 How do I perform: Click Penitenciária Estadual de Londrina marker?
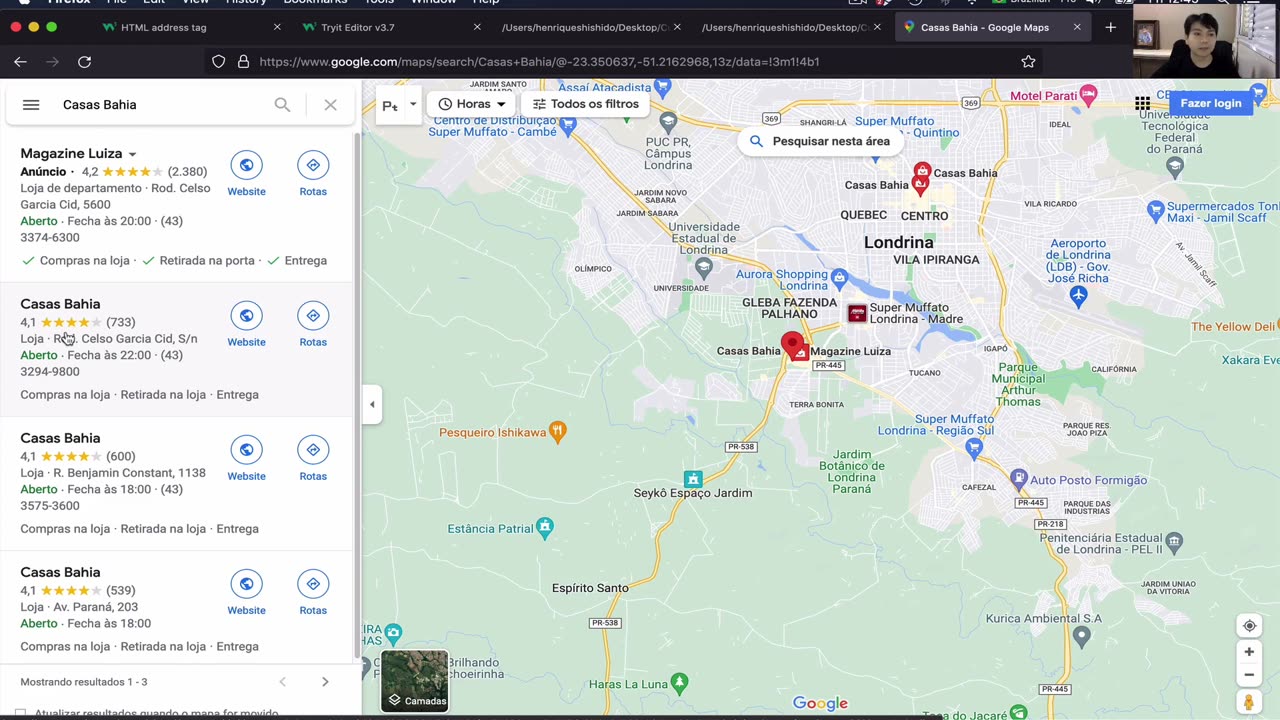pyautogui.click(x=1174, y=541)
